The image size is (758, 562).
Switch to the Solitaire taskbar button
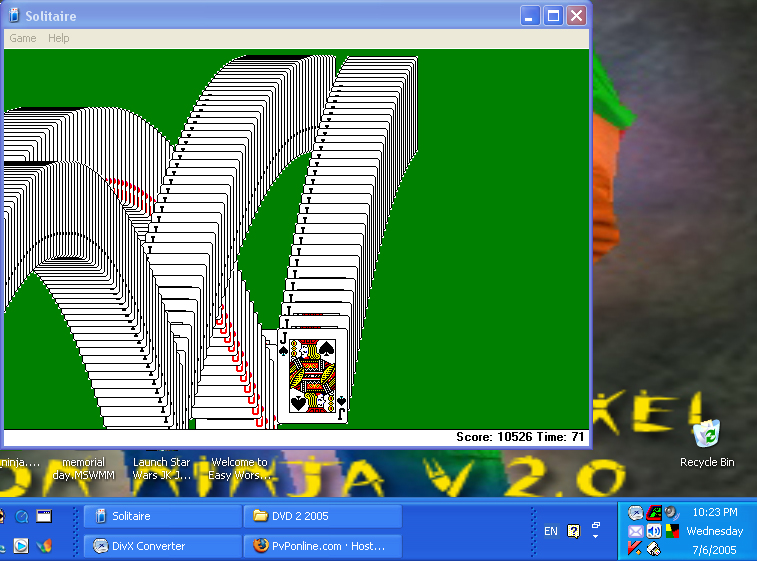tap(162, 516)
